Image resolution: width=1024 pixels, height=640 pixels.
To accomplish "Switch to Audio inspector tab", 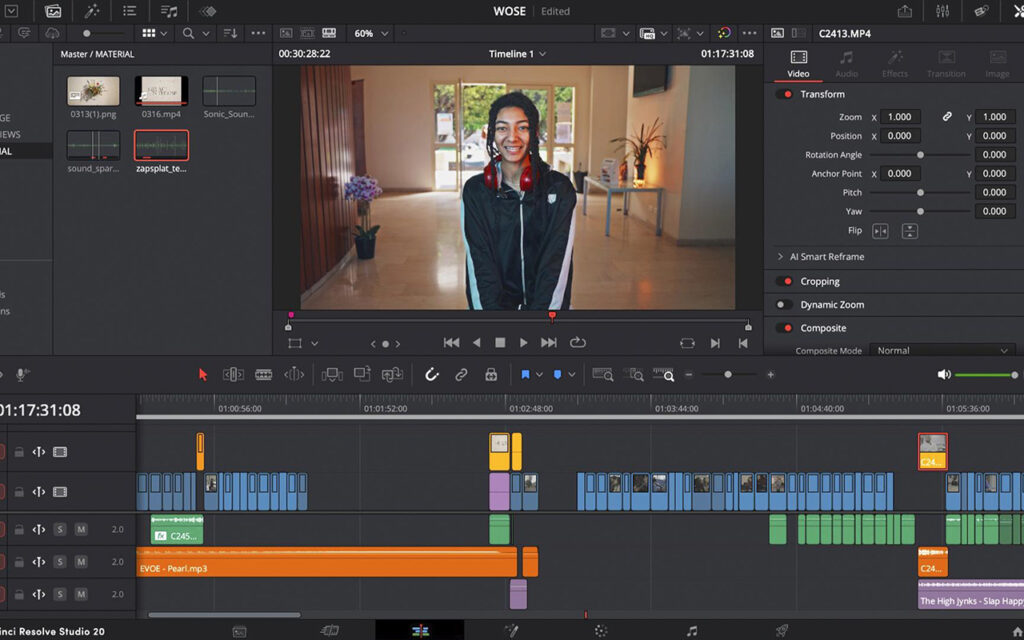I will tap(846, 63).
